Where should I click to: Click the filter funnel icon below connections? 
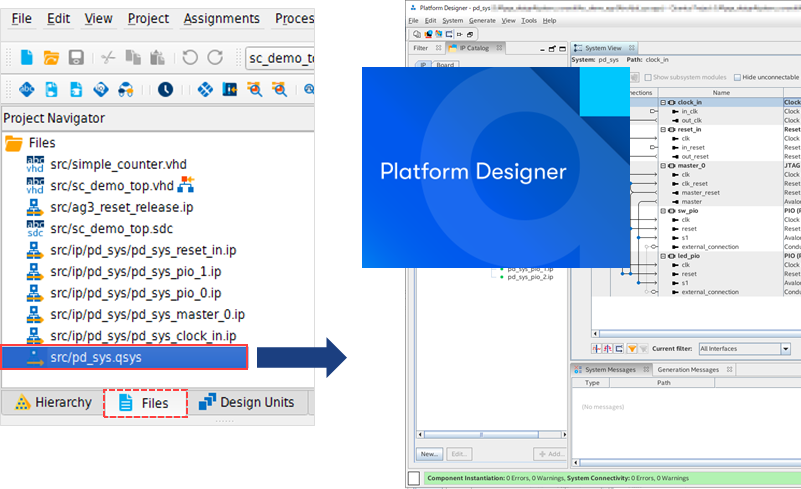tap(632, 348)
